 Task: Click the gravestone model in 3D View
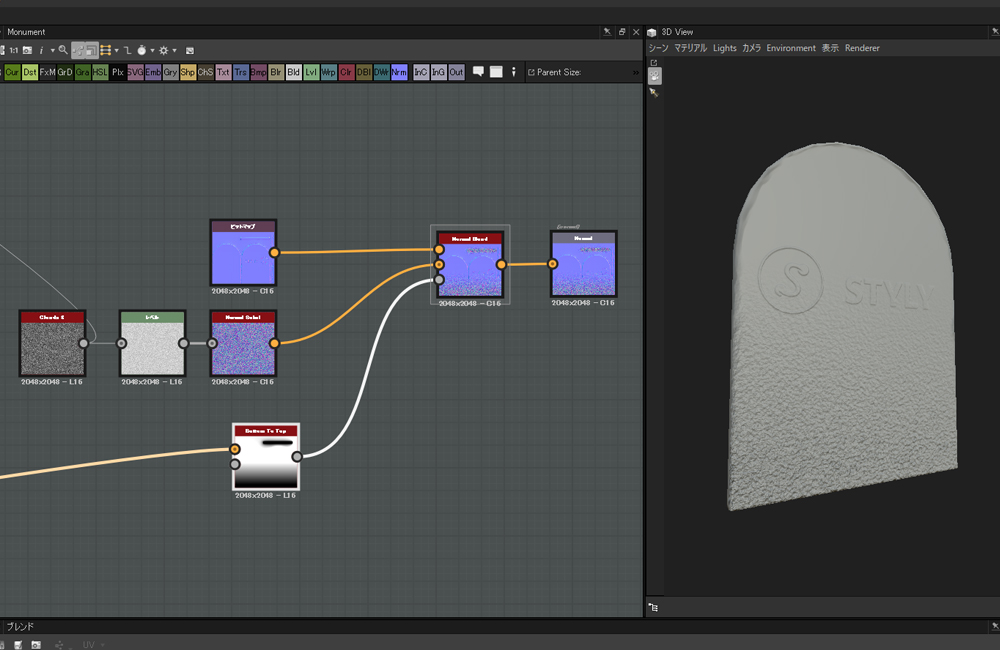[842, 325]
